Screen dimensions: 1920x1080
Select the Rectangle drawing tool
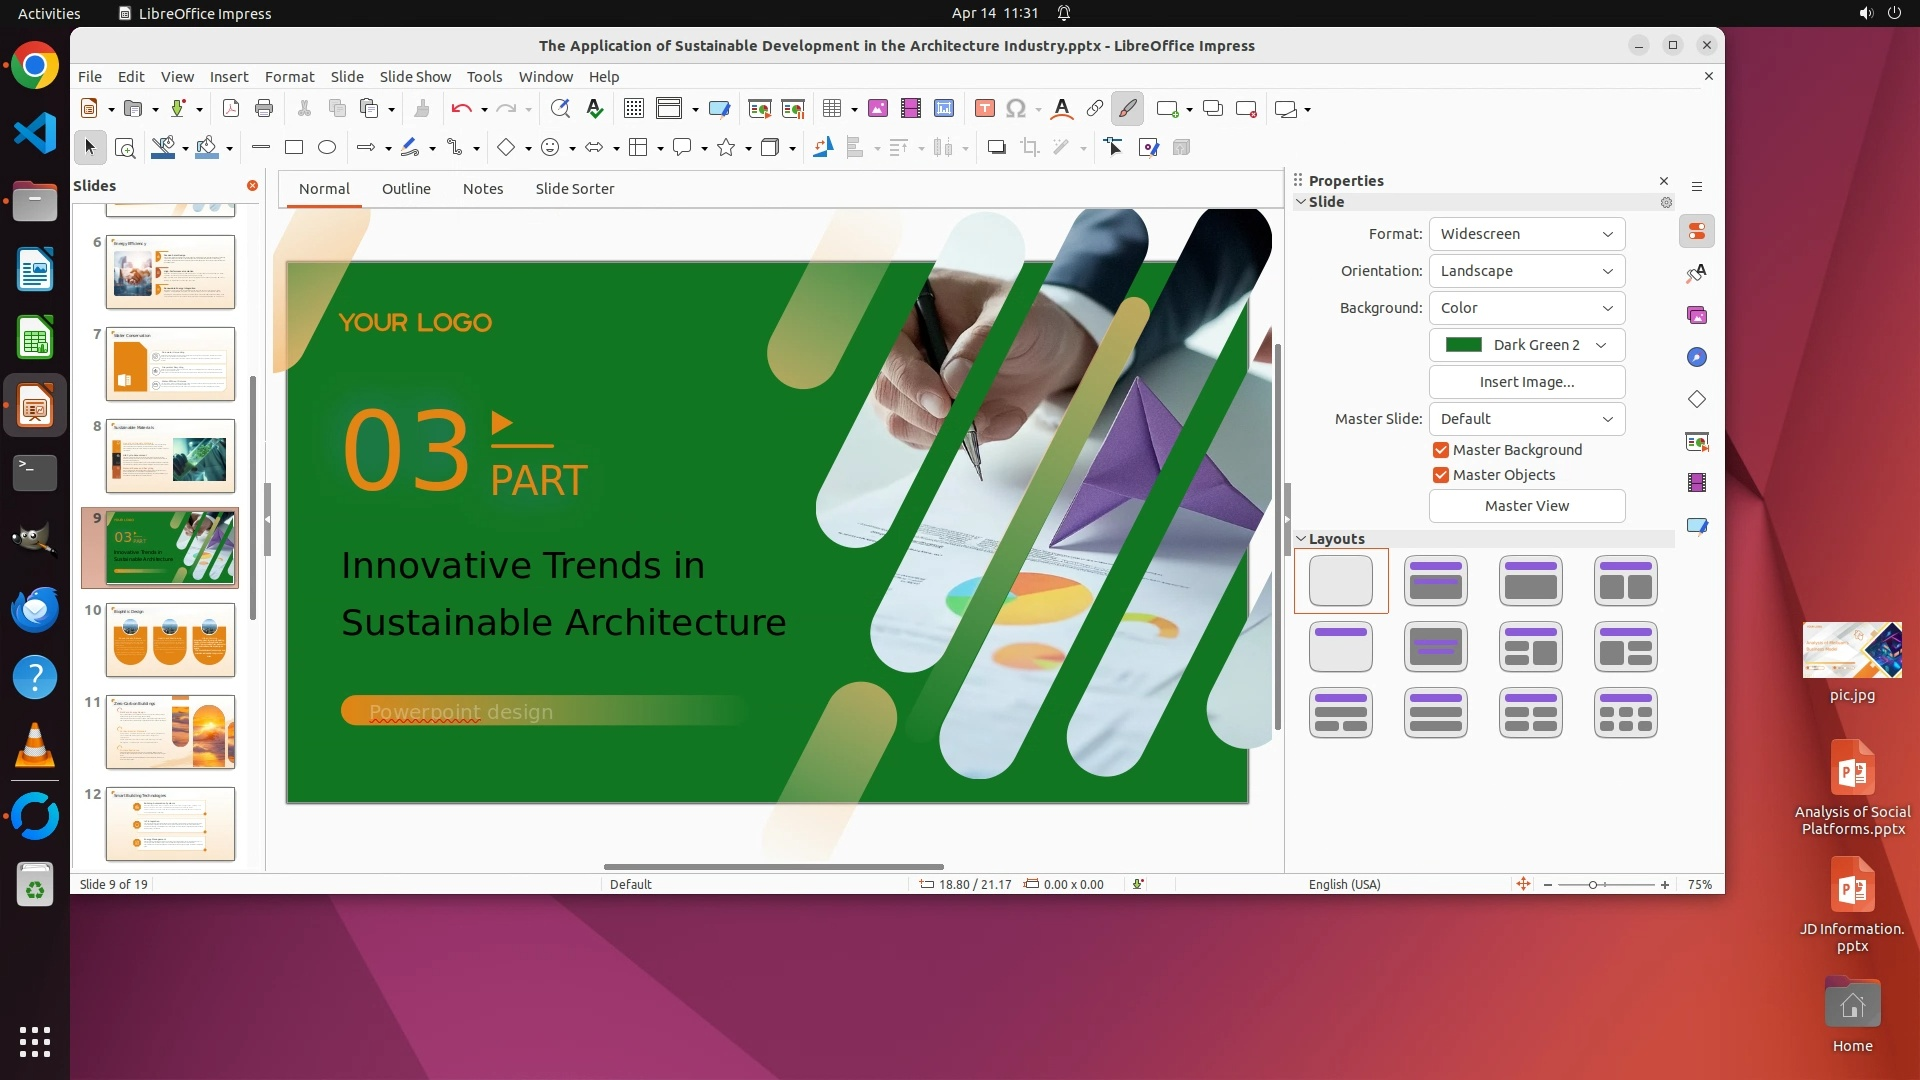[x=294, y=148]
